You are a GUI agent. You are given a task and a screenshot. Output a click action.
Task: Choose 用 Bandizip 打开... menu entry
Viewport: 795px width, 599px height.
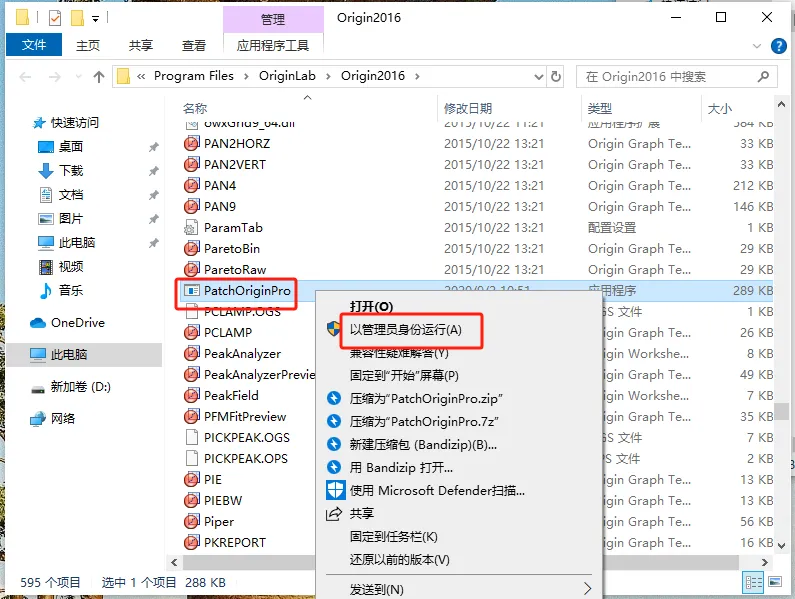click(x=401, y=467)
